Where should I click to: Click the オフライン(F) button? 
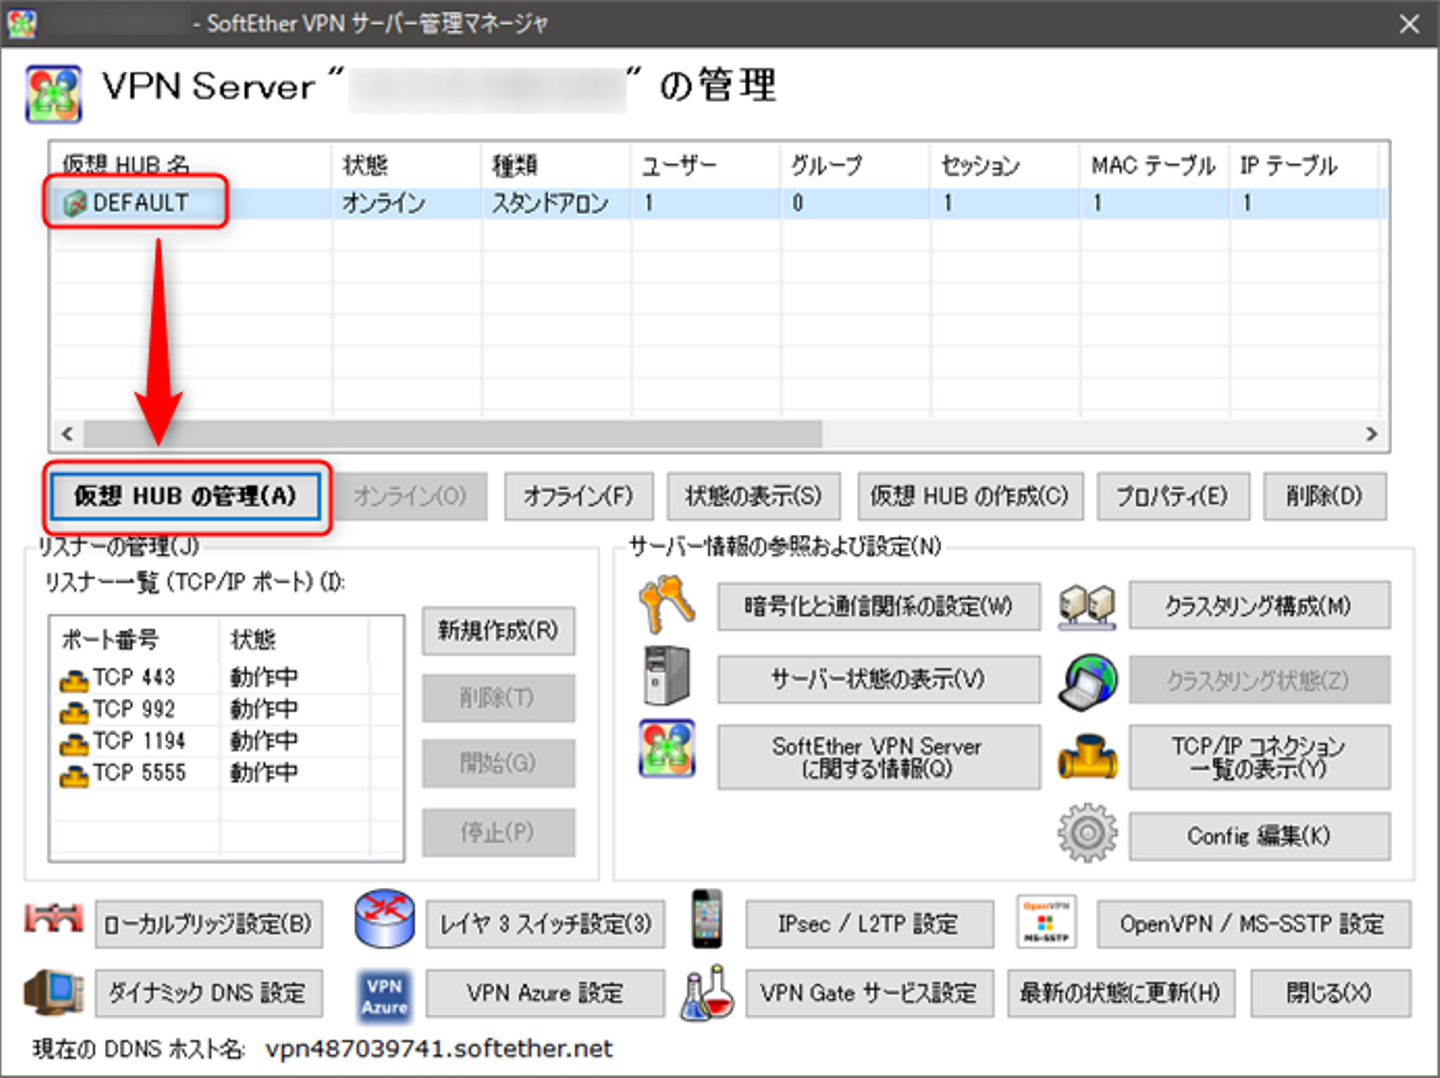click(x=579, y=496)
